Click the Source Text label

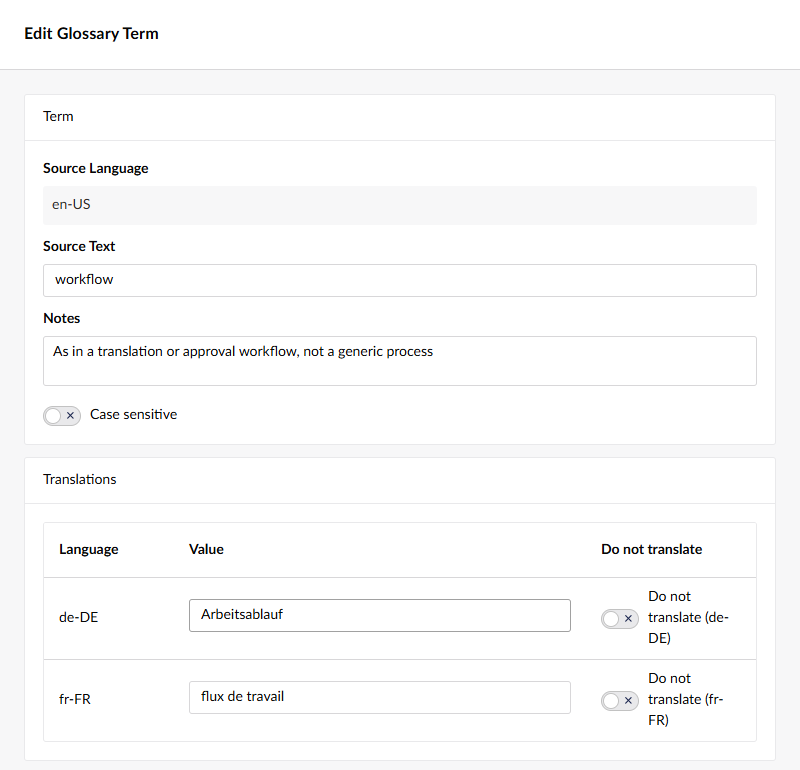pyautogui.click(x=79, y=246)
